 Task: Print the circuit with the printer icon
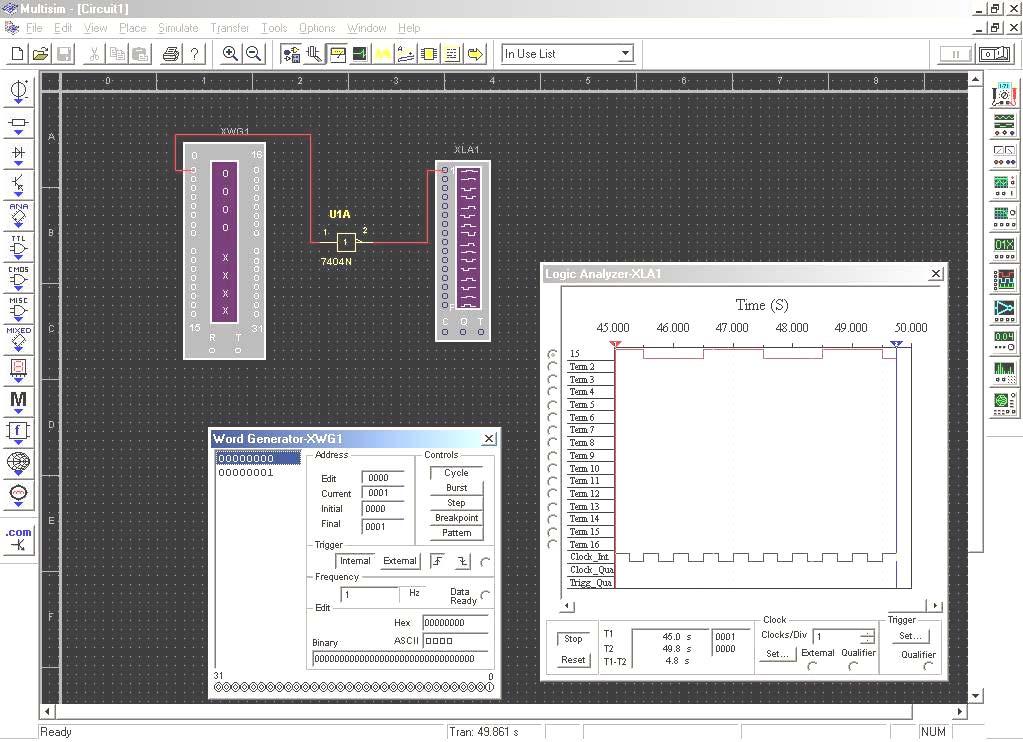[171, 54]
